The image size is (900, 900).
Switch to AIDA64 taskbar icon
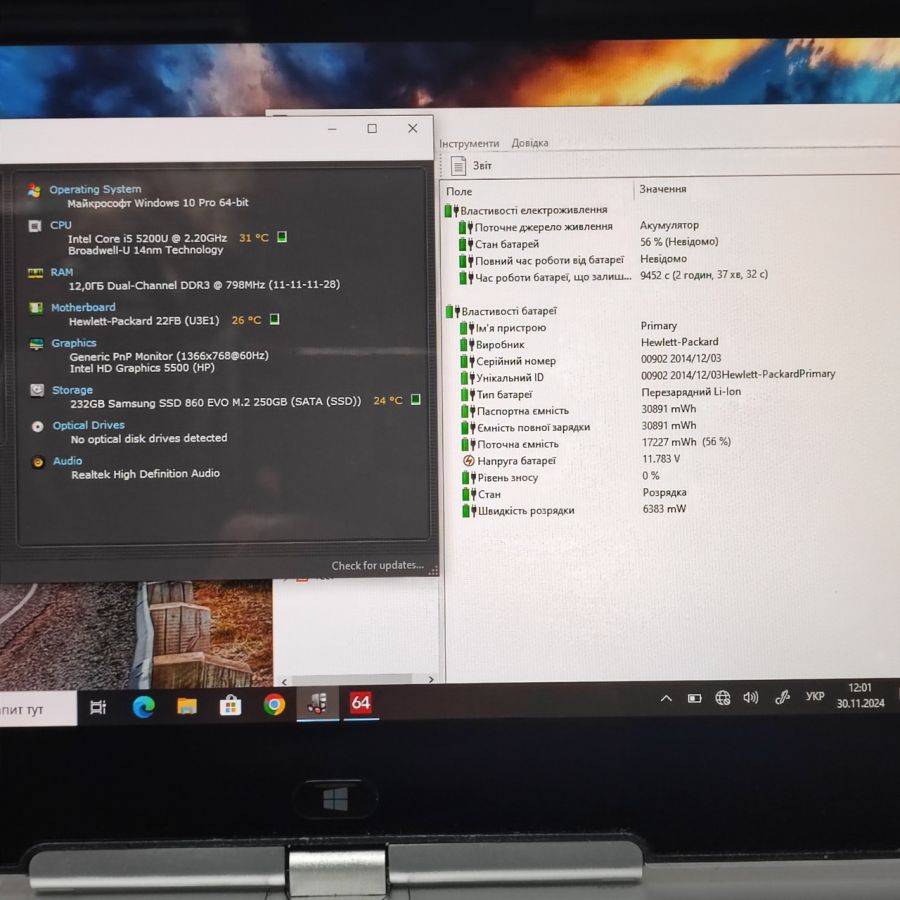click(x=361, y=703)
